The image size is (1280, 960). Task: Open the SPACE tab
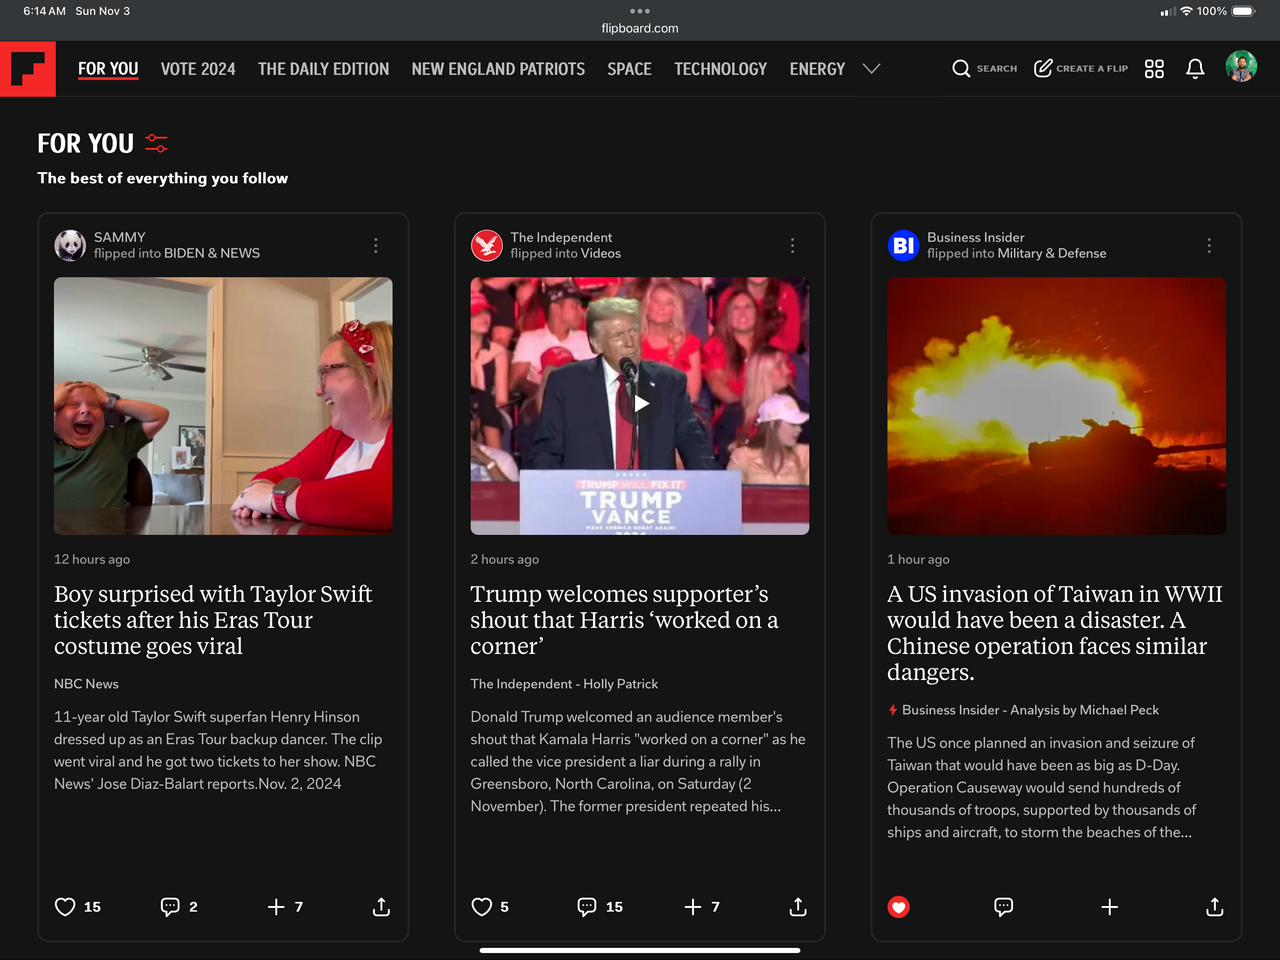tap(629, 69)
